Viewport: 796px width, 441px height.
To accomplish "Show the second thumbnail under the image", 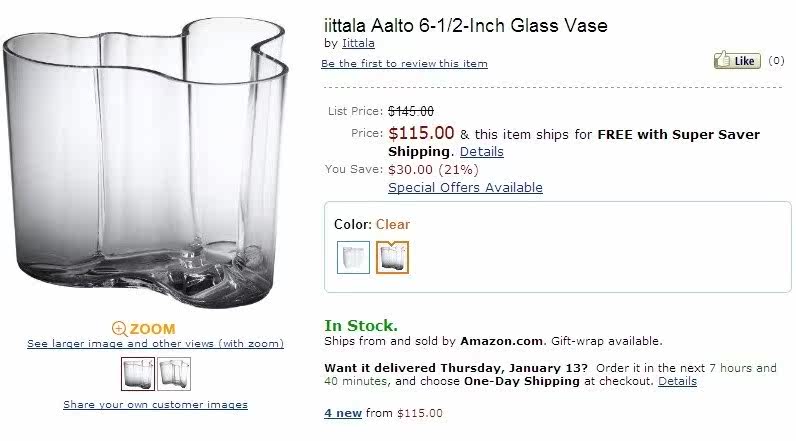I will pos(174,374).
